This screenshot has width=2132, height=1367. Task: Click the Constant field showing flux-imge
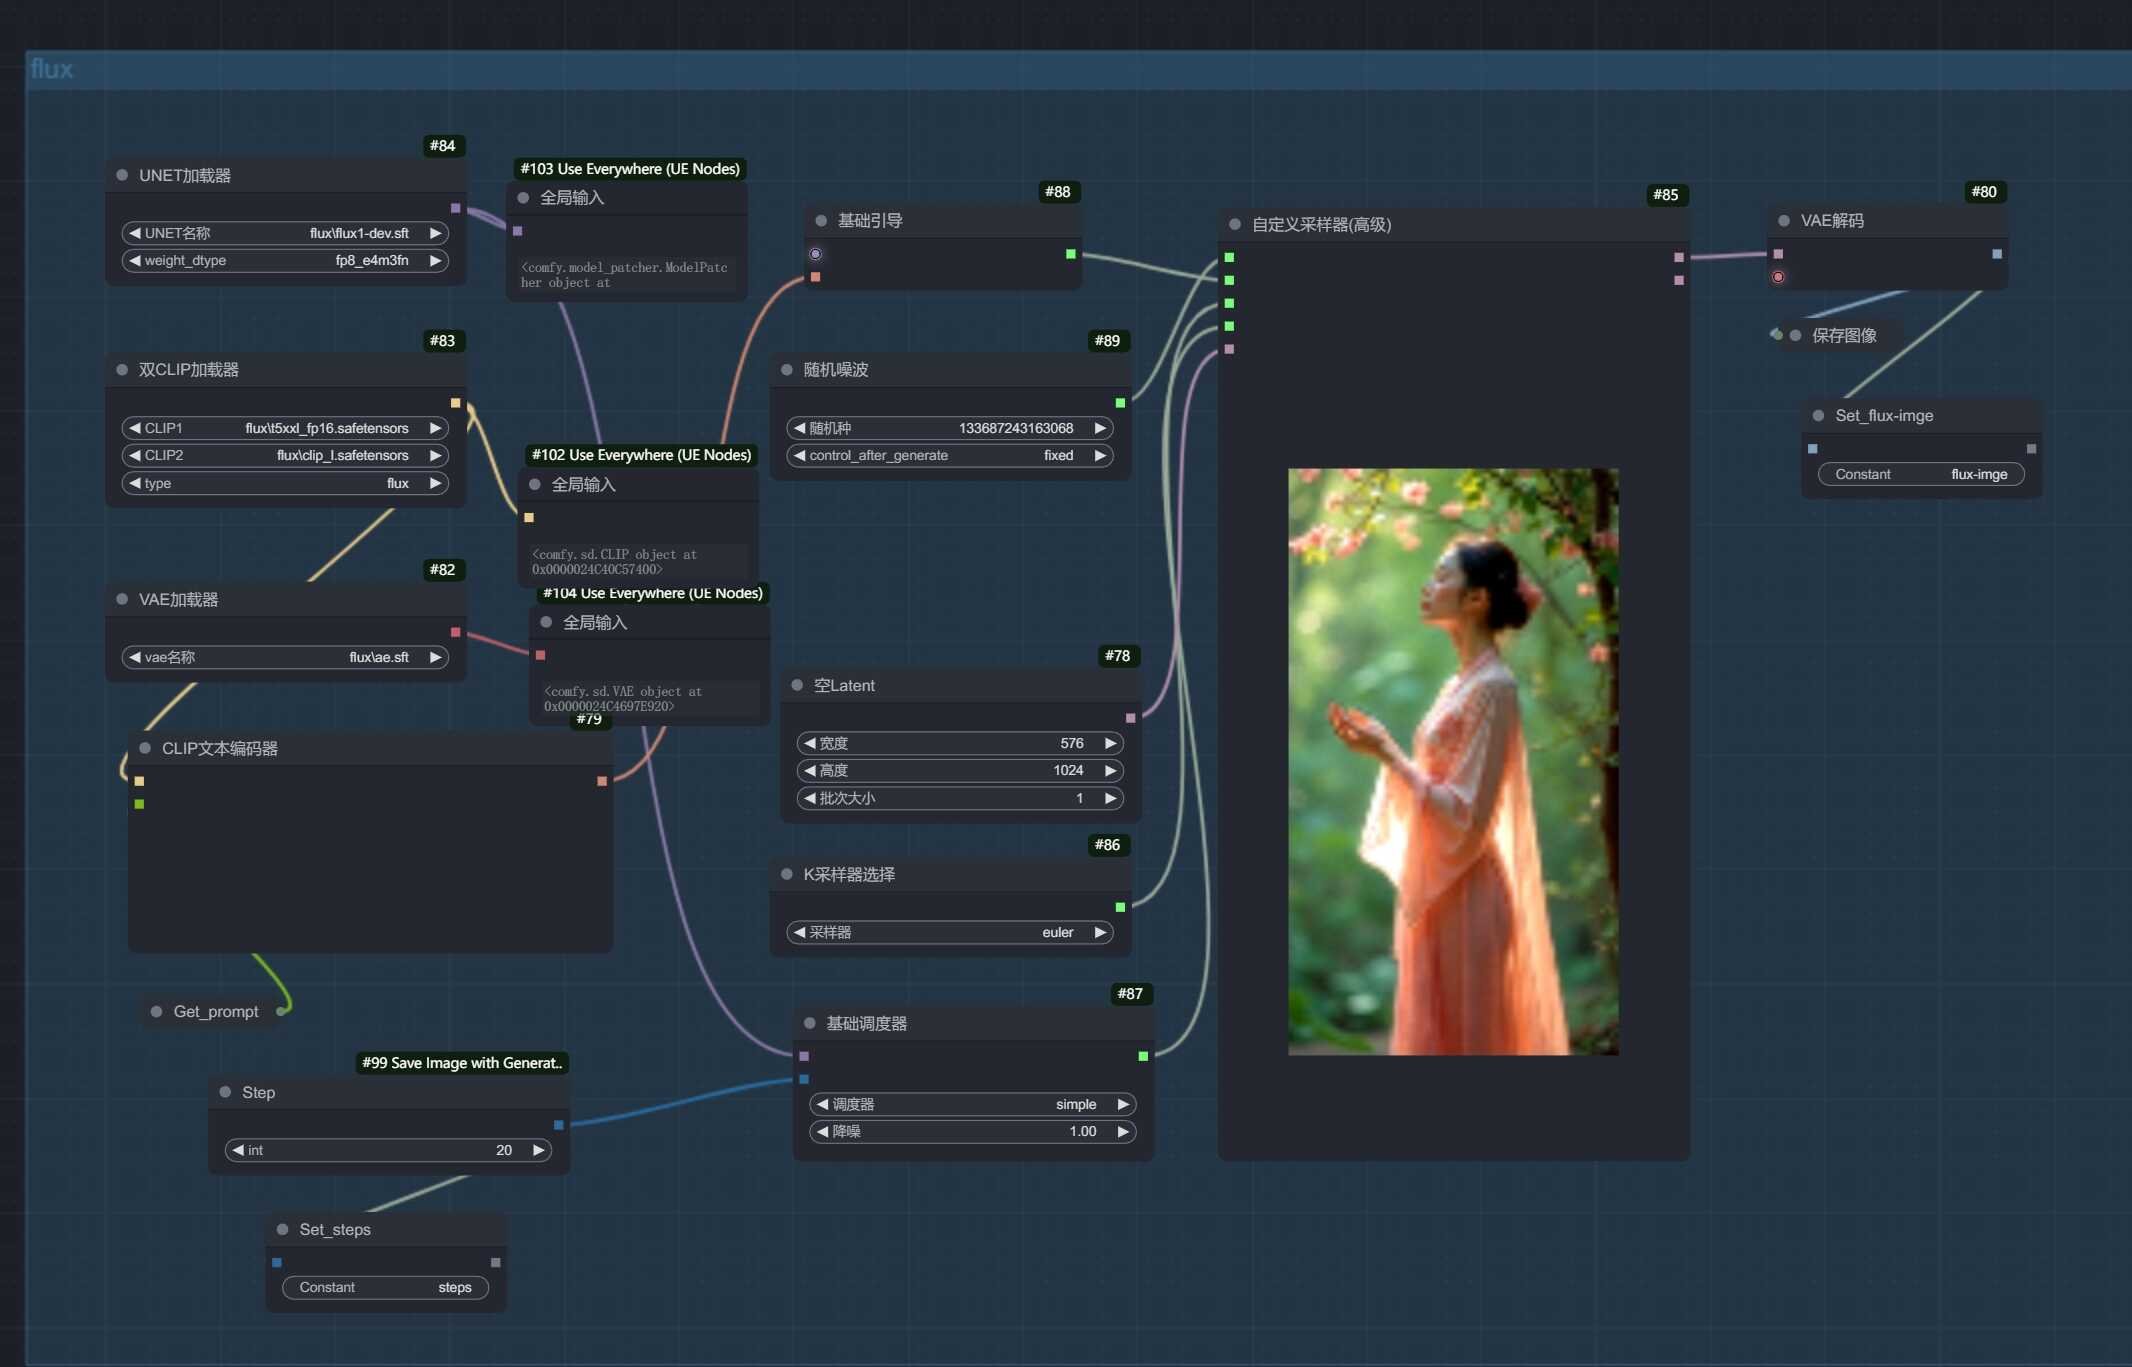[1921, 474]
